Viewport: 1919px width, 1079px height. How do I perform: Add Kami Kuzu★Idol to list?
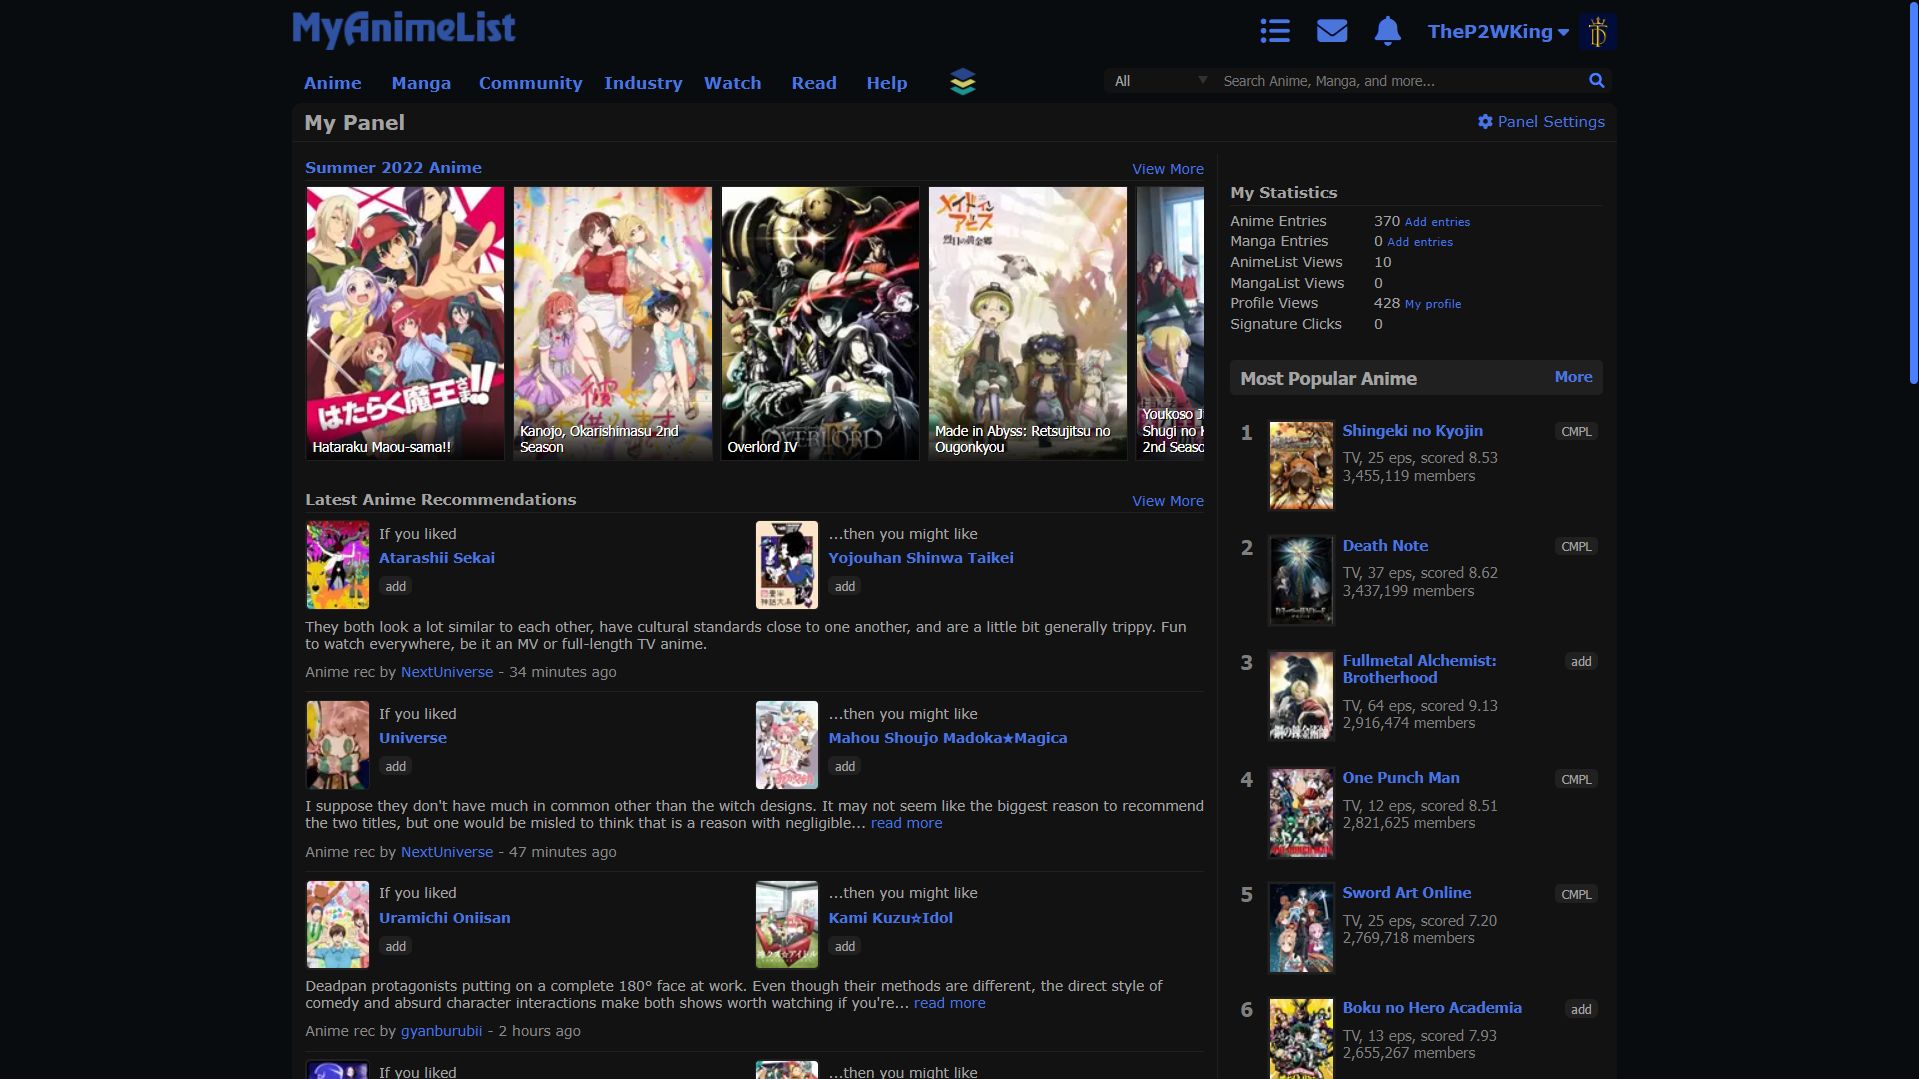click(x=845, y=947)
